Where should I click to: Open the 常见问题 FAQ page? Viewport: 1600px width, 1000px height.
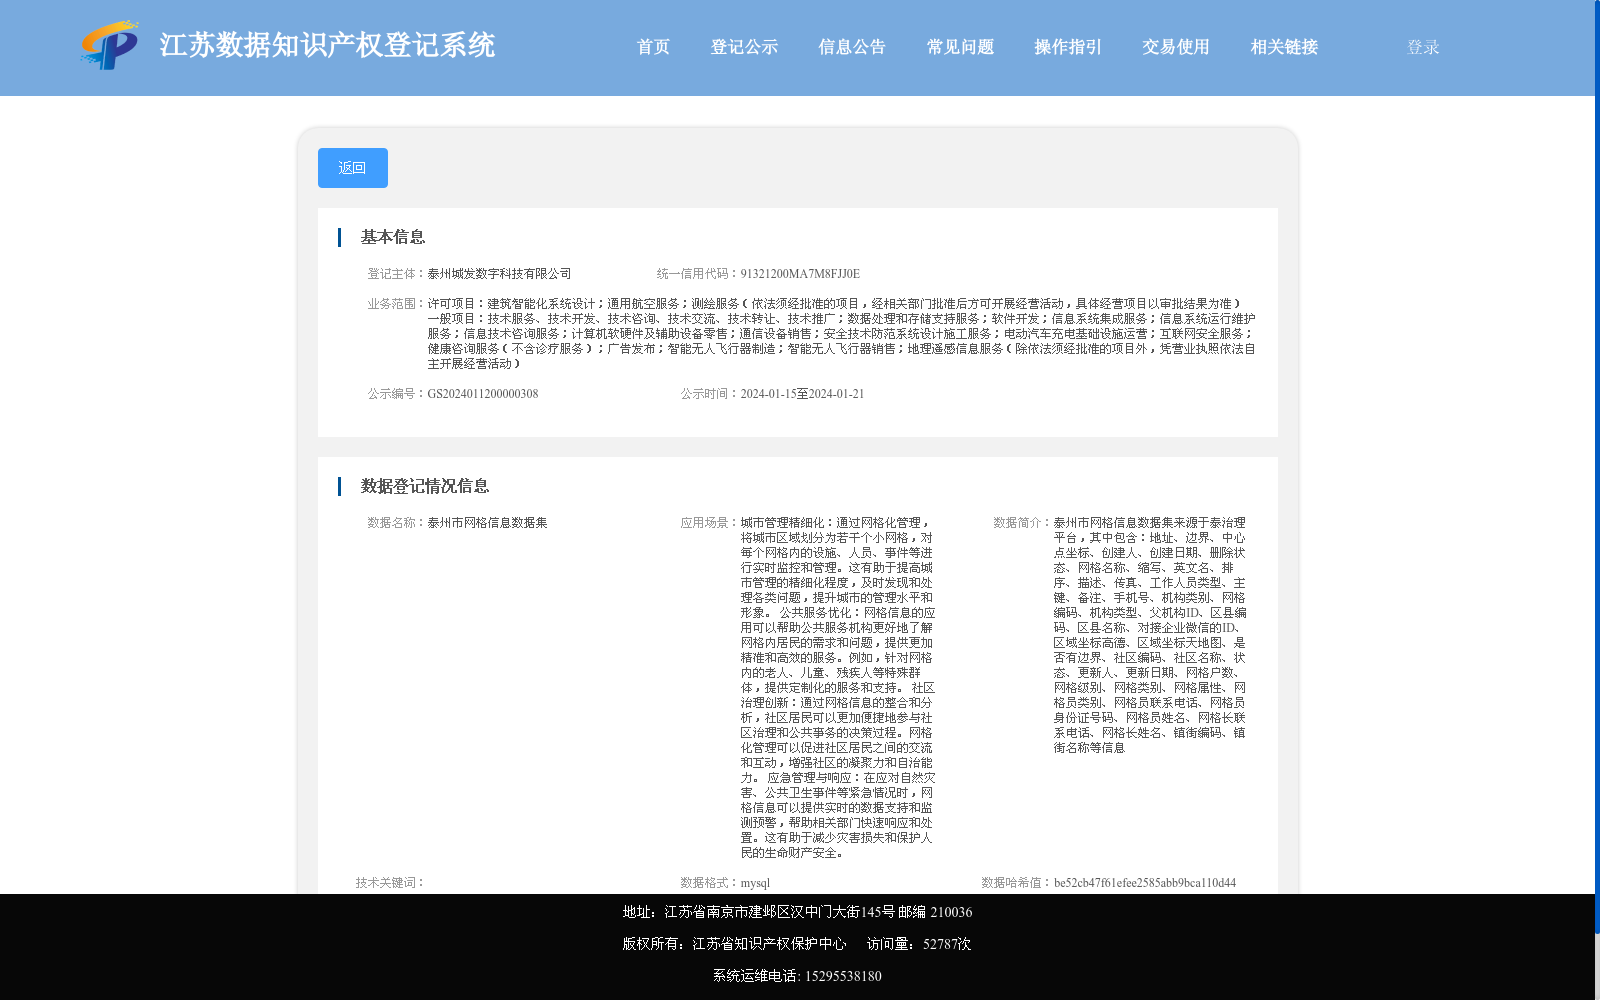coord(958,46)
